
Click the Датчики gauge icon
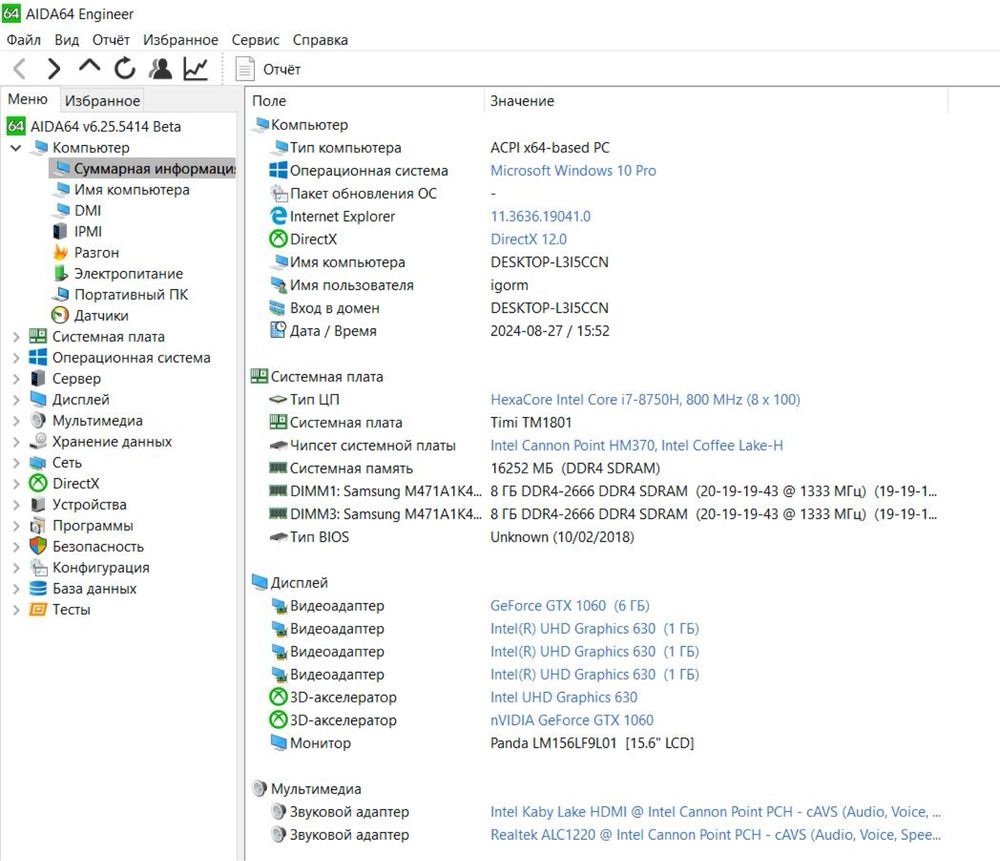click(60, 316)
